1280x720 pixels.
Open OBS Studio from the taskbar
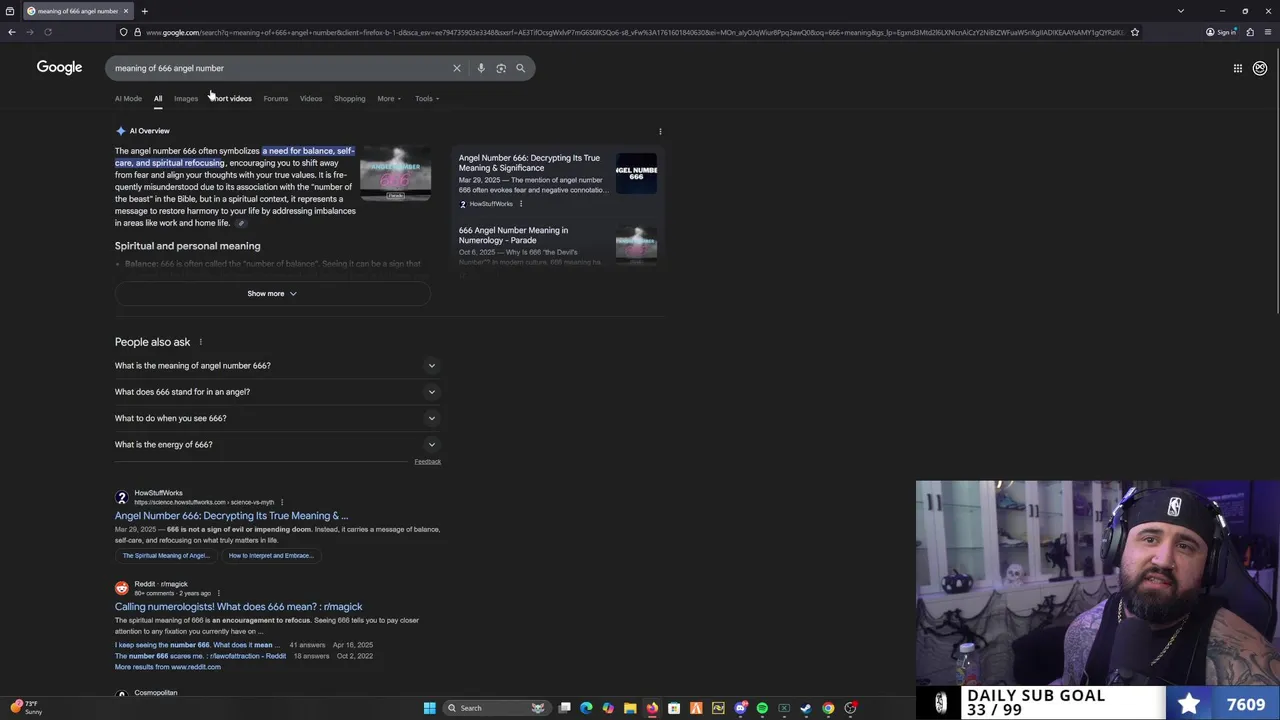click(x=850, y=708)
